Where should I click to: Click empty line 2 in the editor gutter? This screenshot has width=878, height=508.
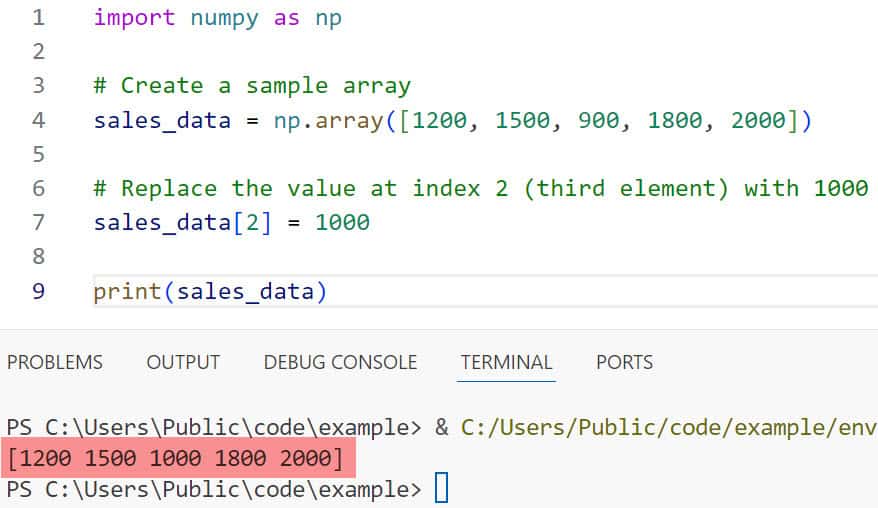tap(38, 52)
